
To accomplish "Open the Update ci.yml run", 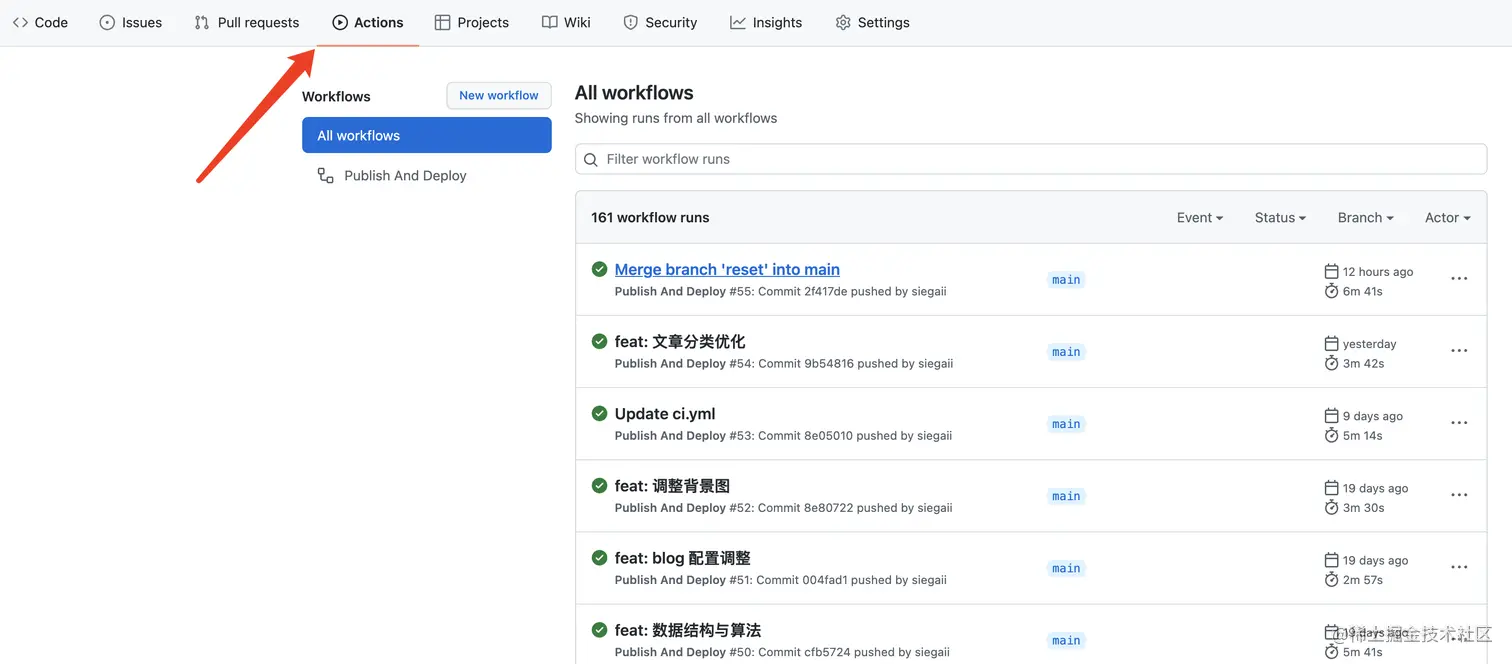I will [x=665, y=413].
